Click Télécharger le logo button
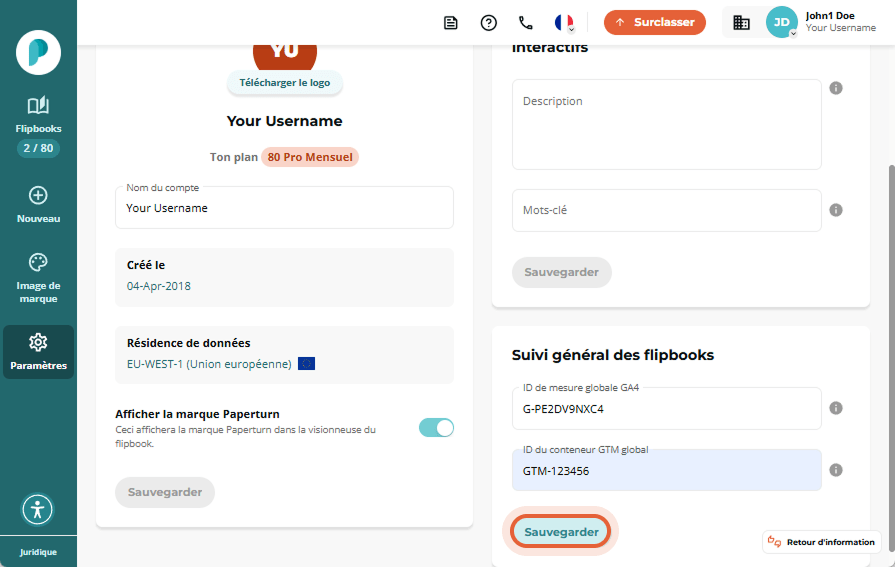The image size is (895, 567). coord(285,83)
